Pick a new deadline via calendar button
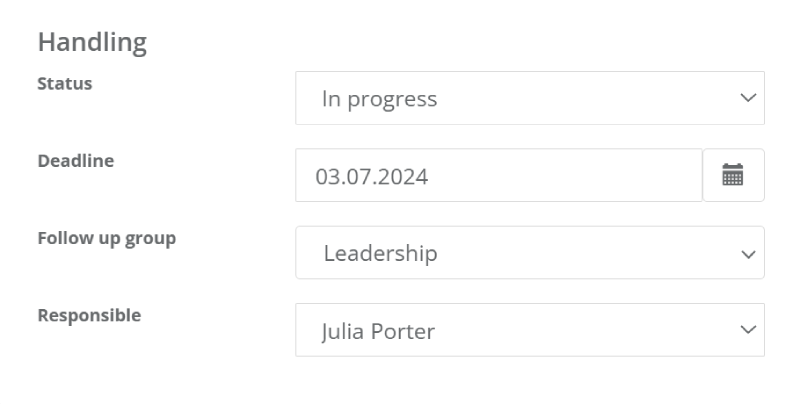Viewport: 800px width, 404px height. (733, 175)
